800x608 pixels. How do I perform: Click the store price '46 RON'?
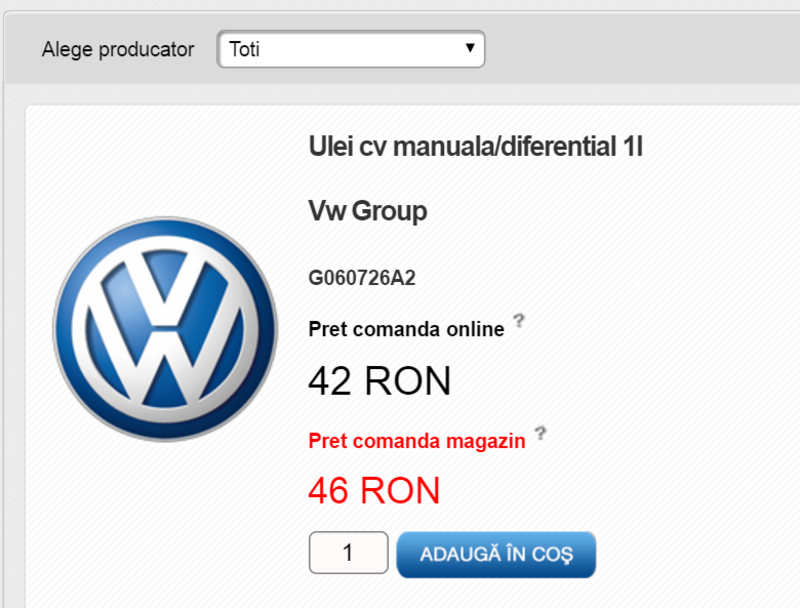click(374, 491)
